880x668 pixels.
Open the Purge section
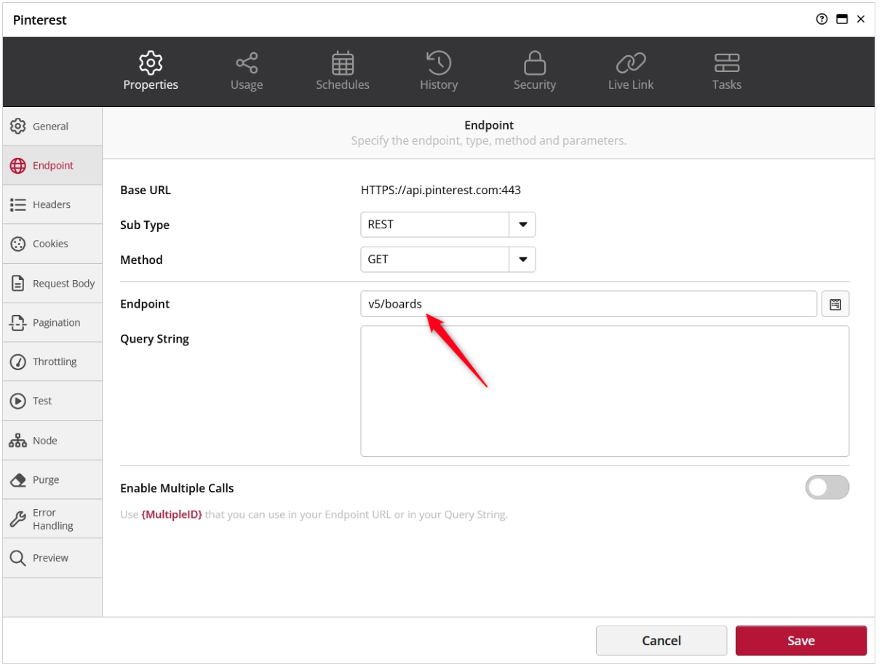click(x=53, y=481)
